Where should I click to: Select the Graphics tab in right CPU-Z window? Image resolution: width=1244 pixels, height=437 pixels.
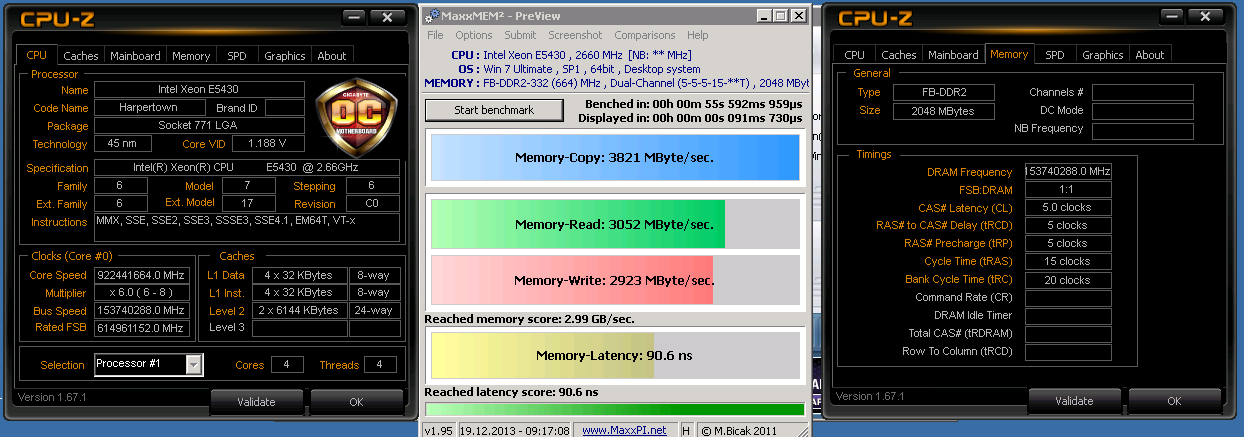coord(1103,55)
